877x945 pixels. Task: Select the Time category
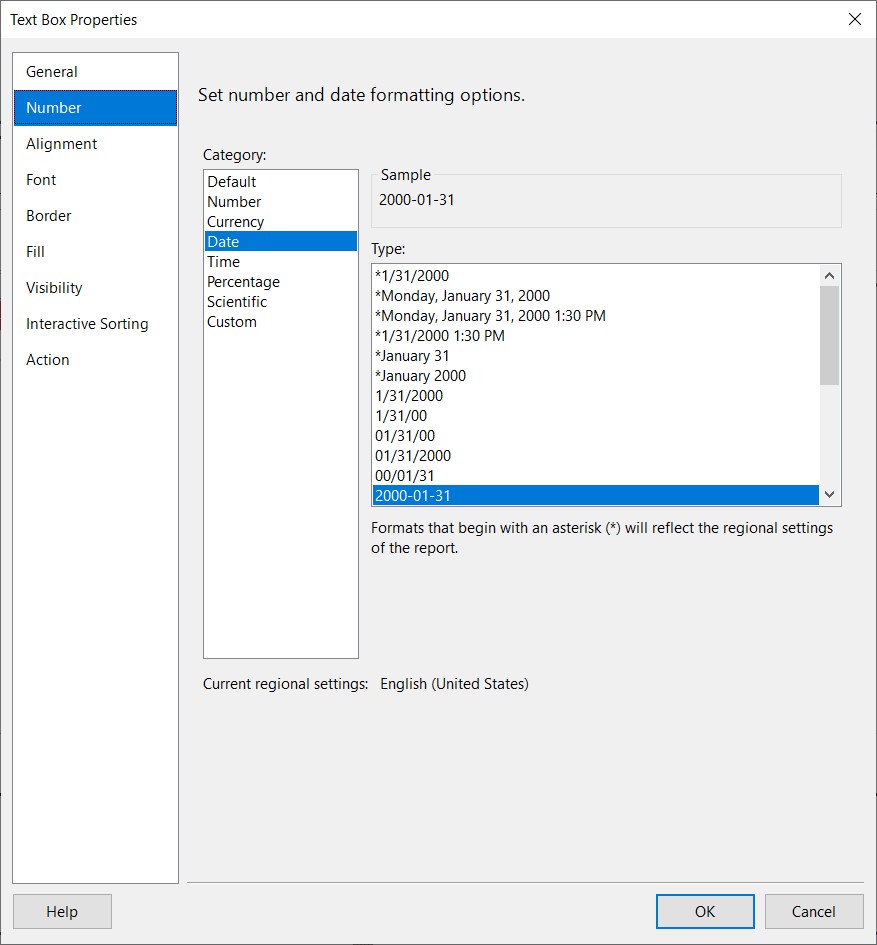click(x=281, y=262)
